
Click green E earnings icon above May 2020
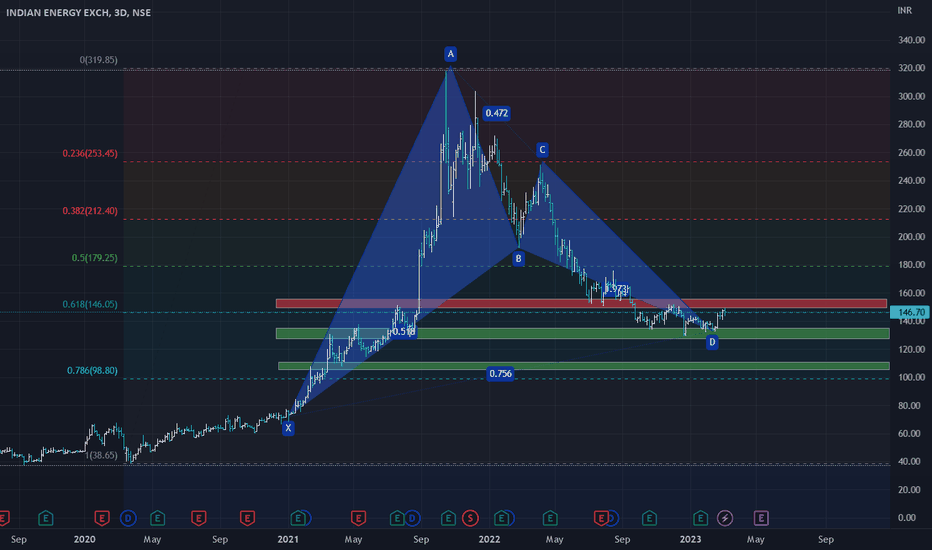pos(157,518)
